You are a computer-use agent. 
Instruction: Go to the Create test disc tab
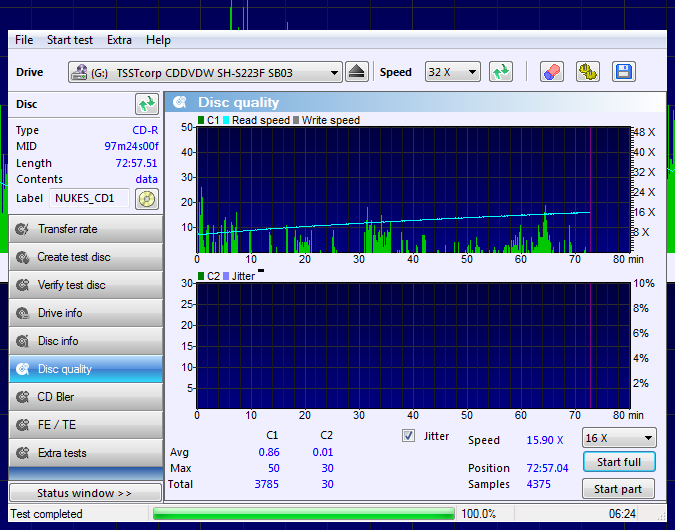click(86, 257)
